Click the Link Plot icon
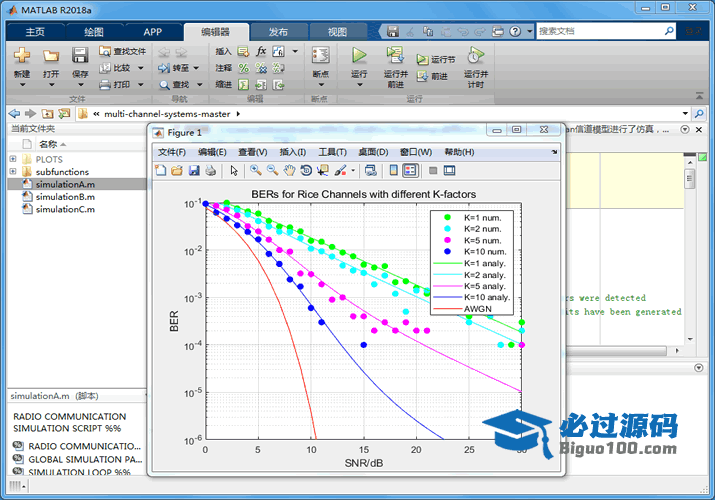715x500 pixels. point(371,170)
